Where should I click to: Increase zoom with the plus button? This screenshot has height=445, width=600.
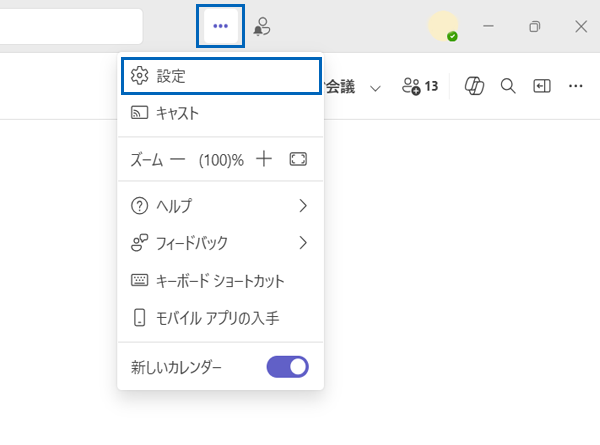coord(264,159)
